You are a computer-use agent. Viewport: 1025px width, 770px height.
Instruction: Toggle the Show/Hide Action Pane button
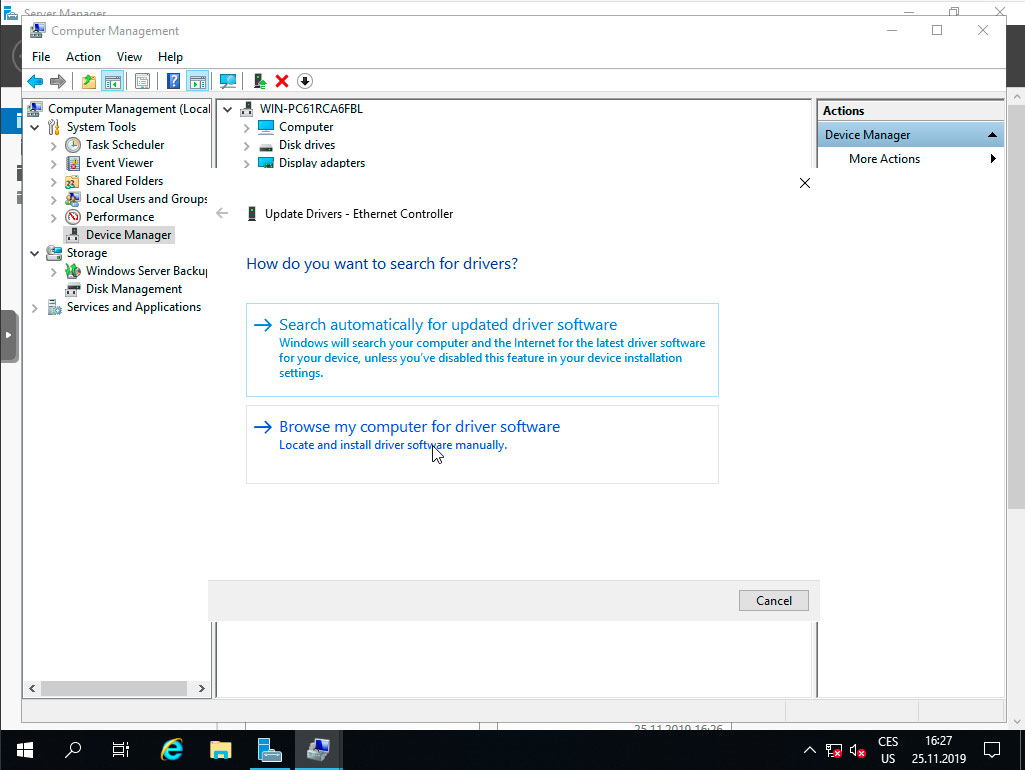pos(197,81)
